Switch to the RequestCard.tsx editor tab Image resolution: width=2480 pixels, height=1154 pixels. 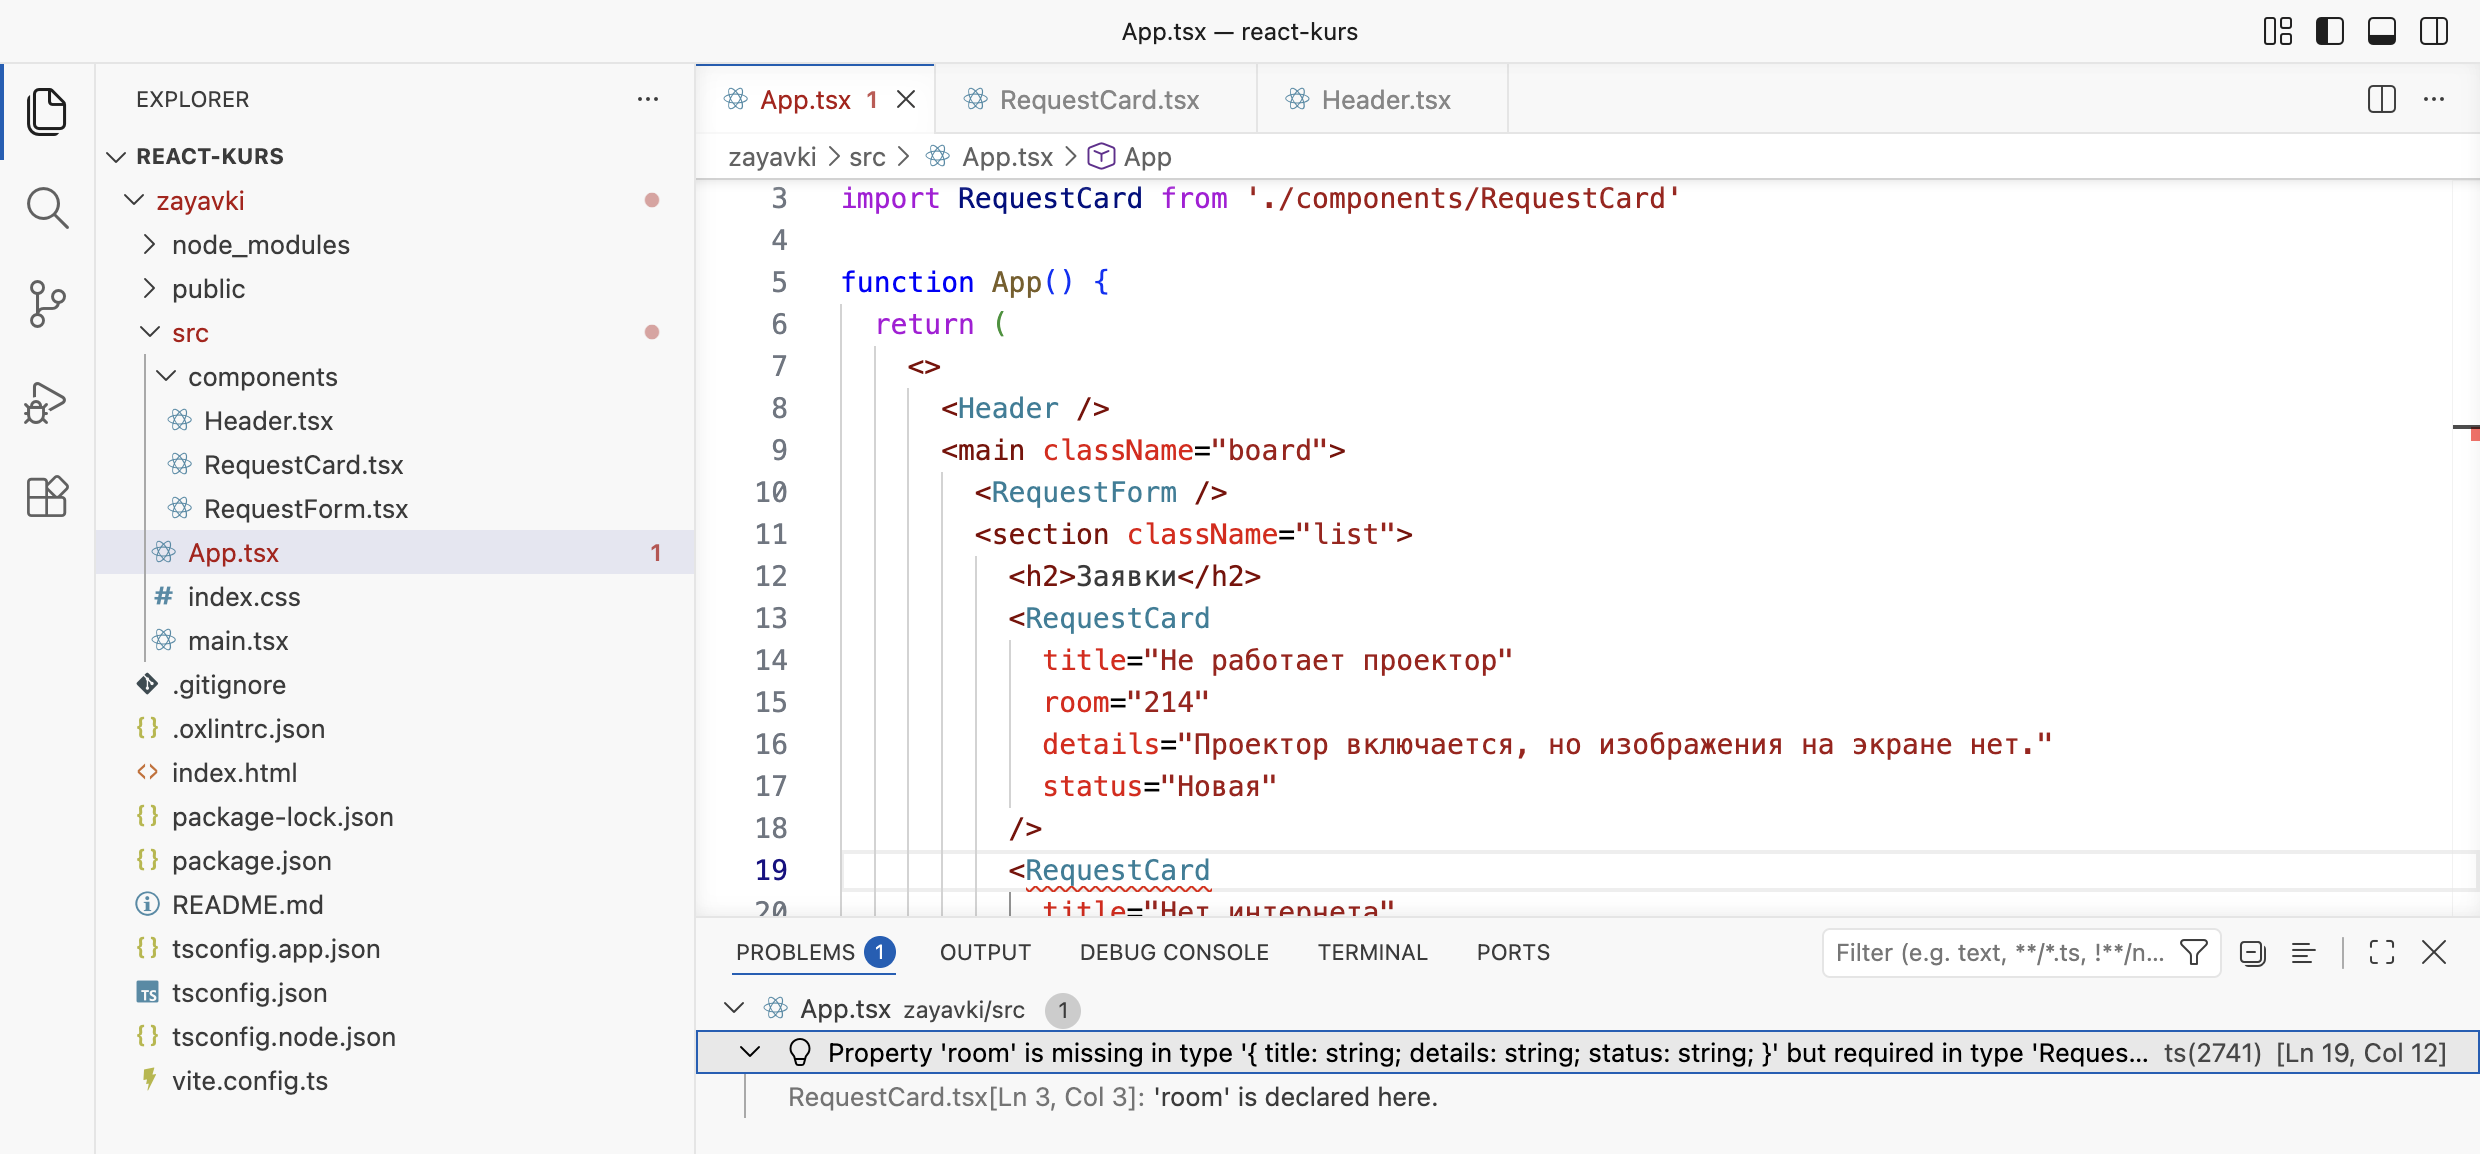pyautogui.click(x=1096, y=99)
